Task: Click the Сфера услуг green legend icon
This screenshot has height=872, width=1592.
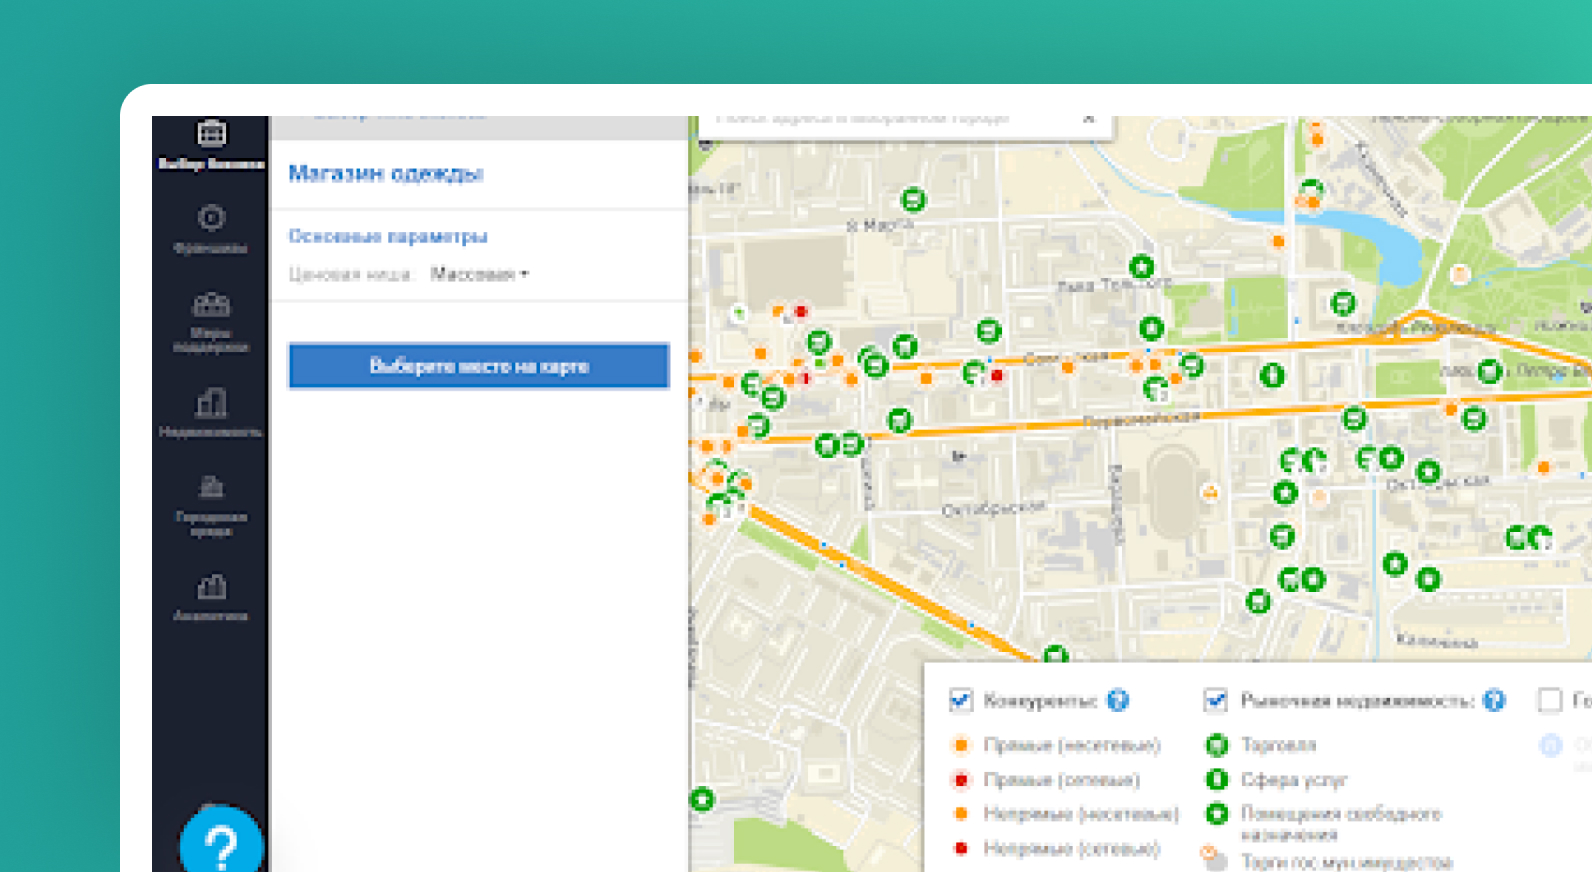Action: (1217, 779)
